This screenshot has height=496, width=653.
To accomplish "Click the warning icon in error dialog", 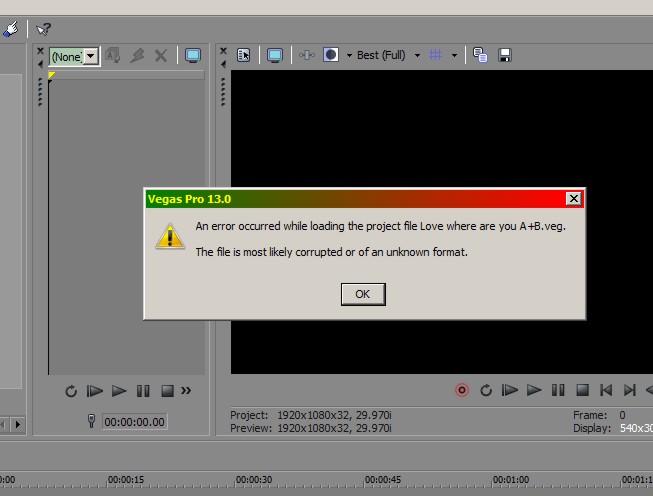I will [170, 237].
